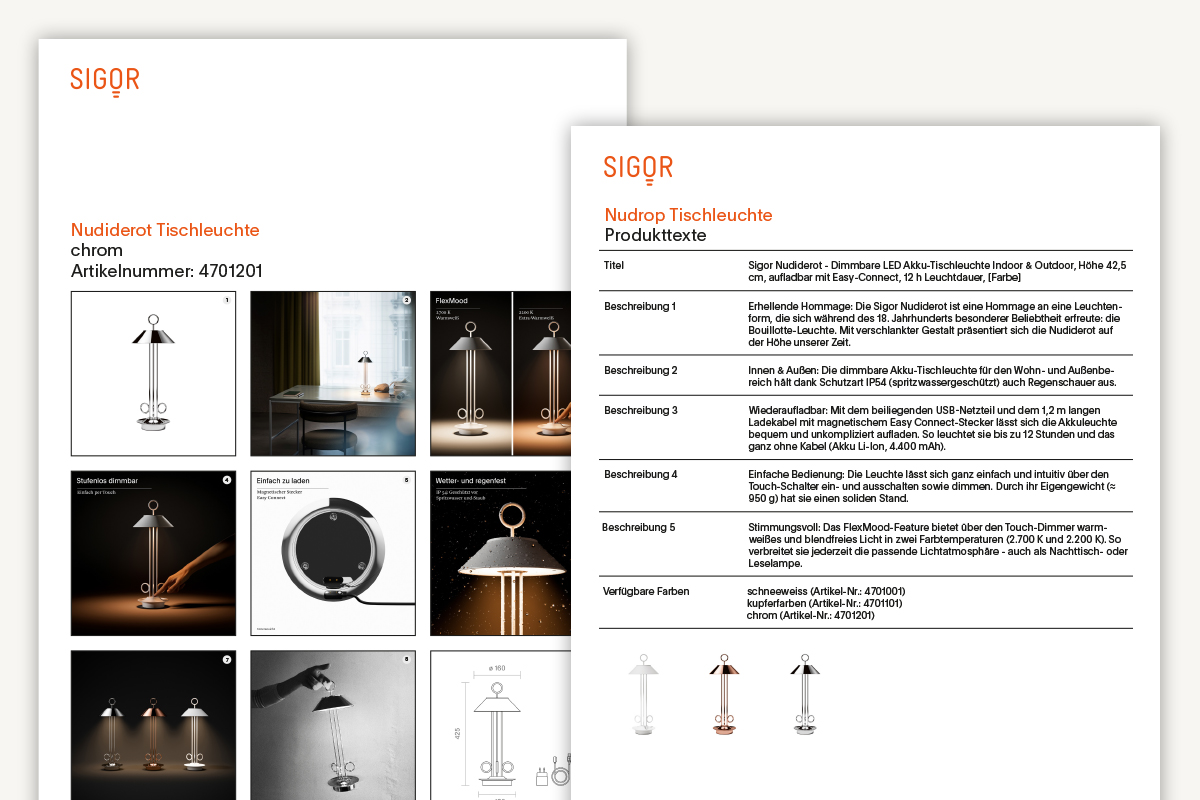Viewport: 1200px width, 800px height.
Task: Open thumbnail 2 showing the lamp on a desk
Action: tap(333, 374)
